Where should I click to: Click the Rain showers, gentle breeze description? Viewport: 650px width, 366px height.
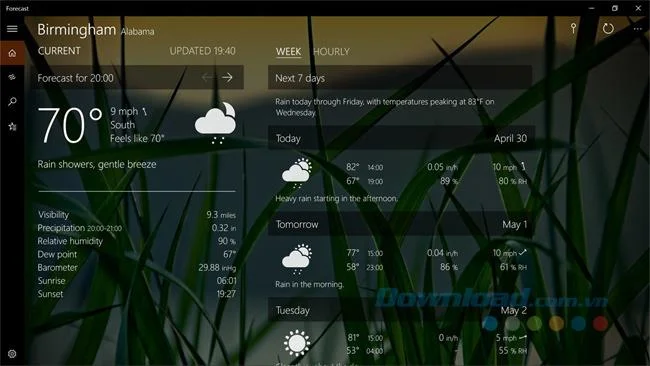tap(97, 165)
